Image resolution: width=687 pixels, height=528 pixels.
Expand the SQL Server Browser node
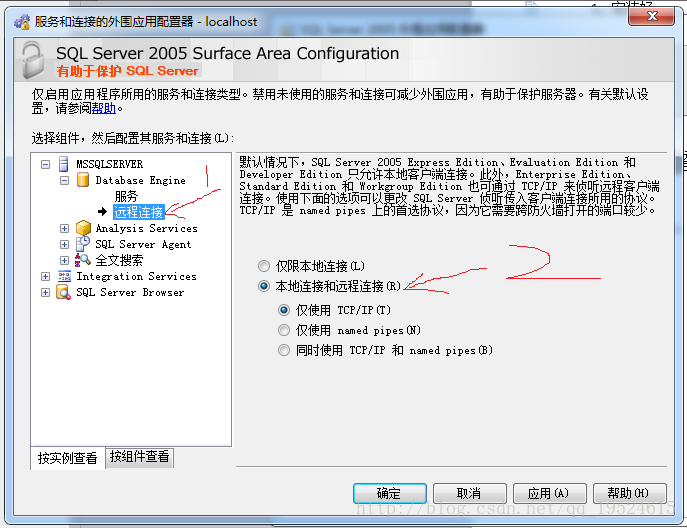[x=45, y=292]
